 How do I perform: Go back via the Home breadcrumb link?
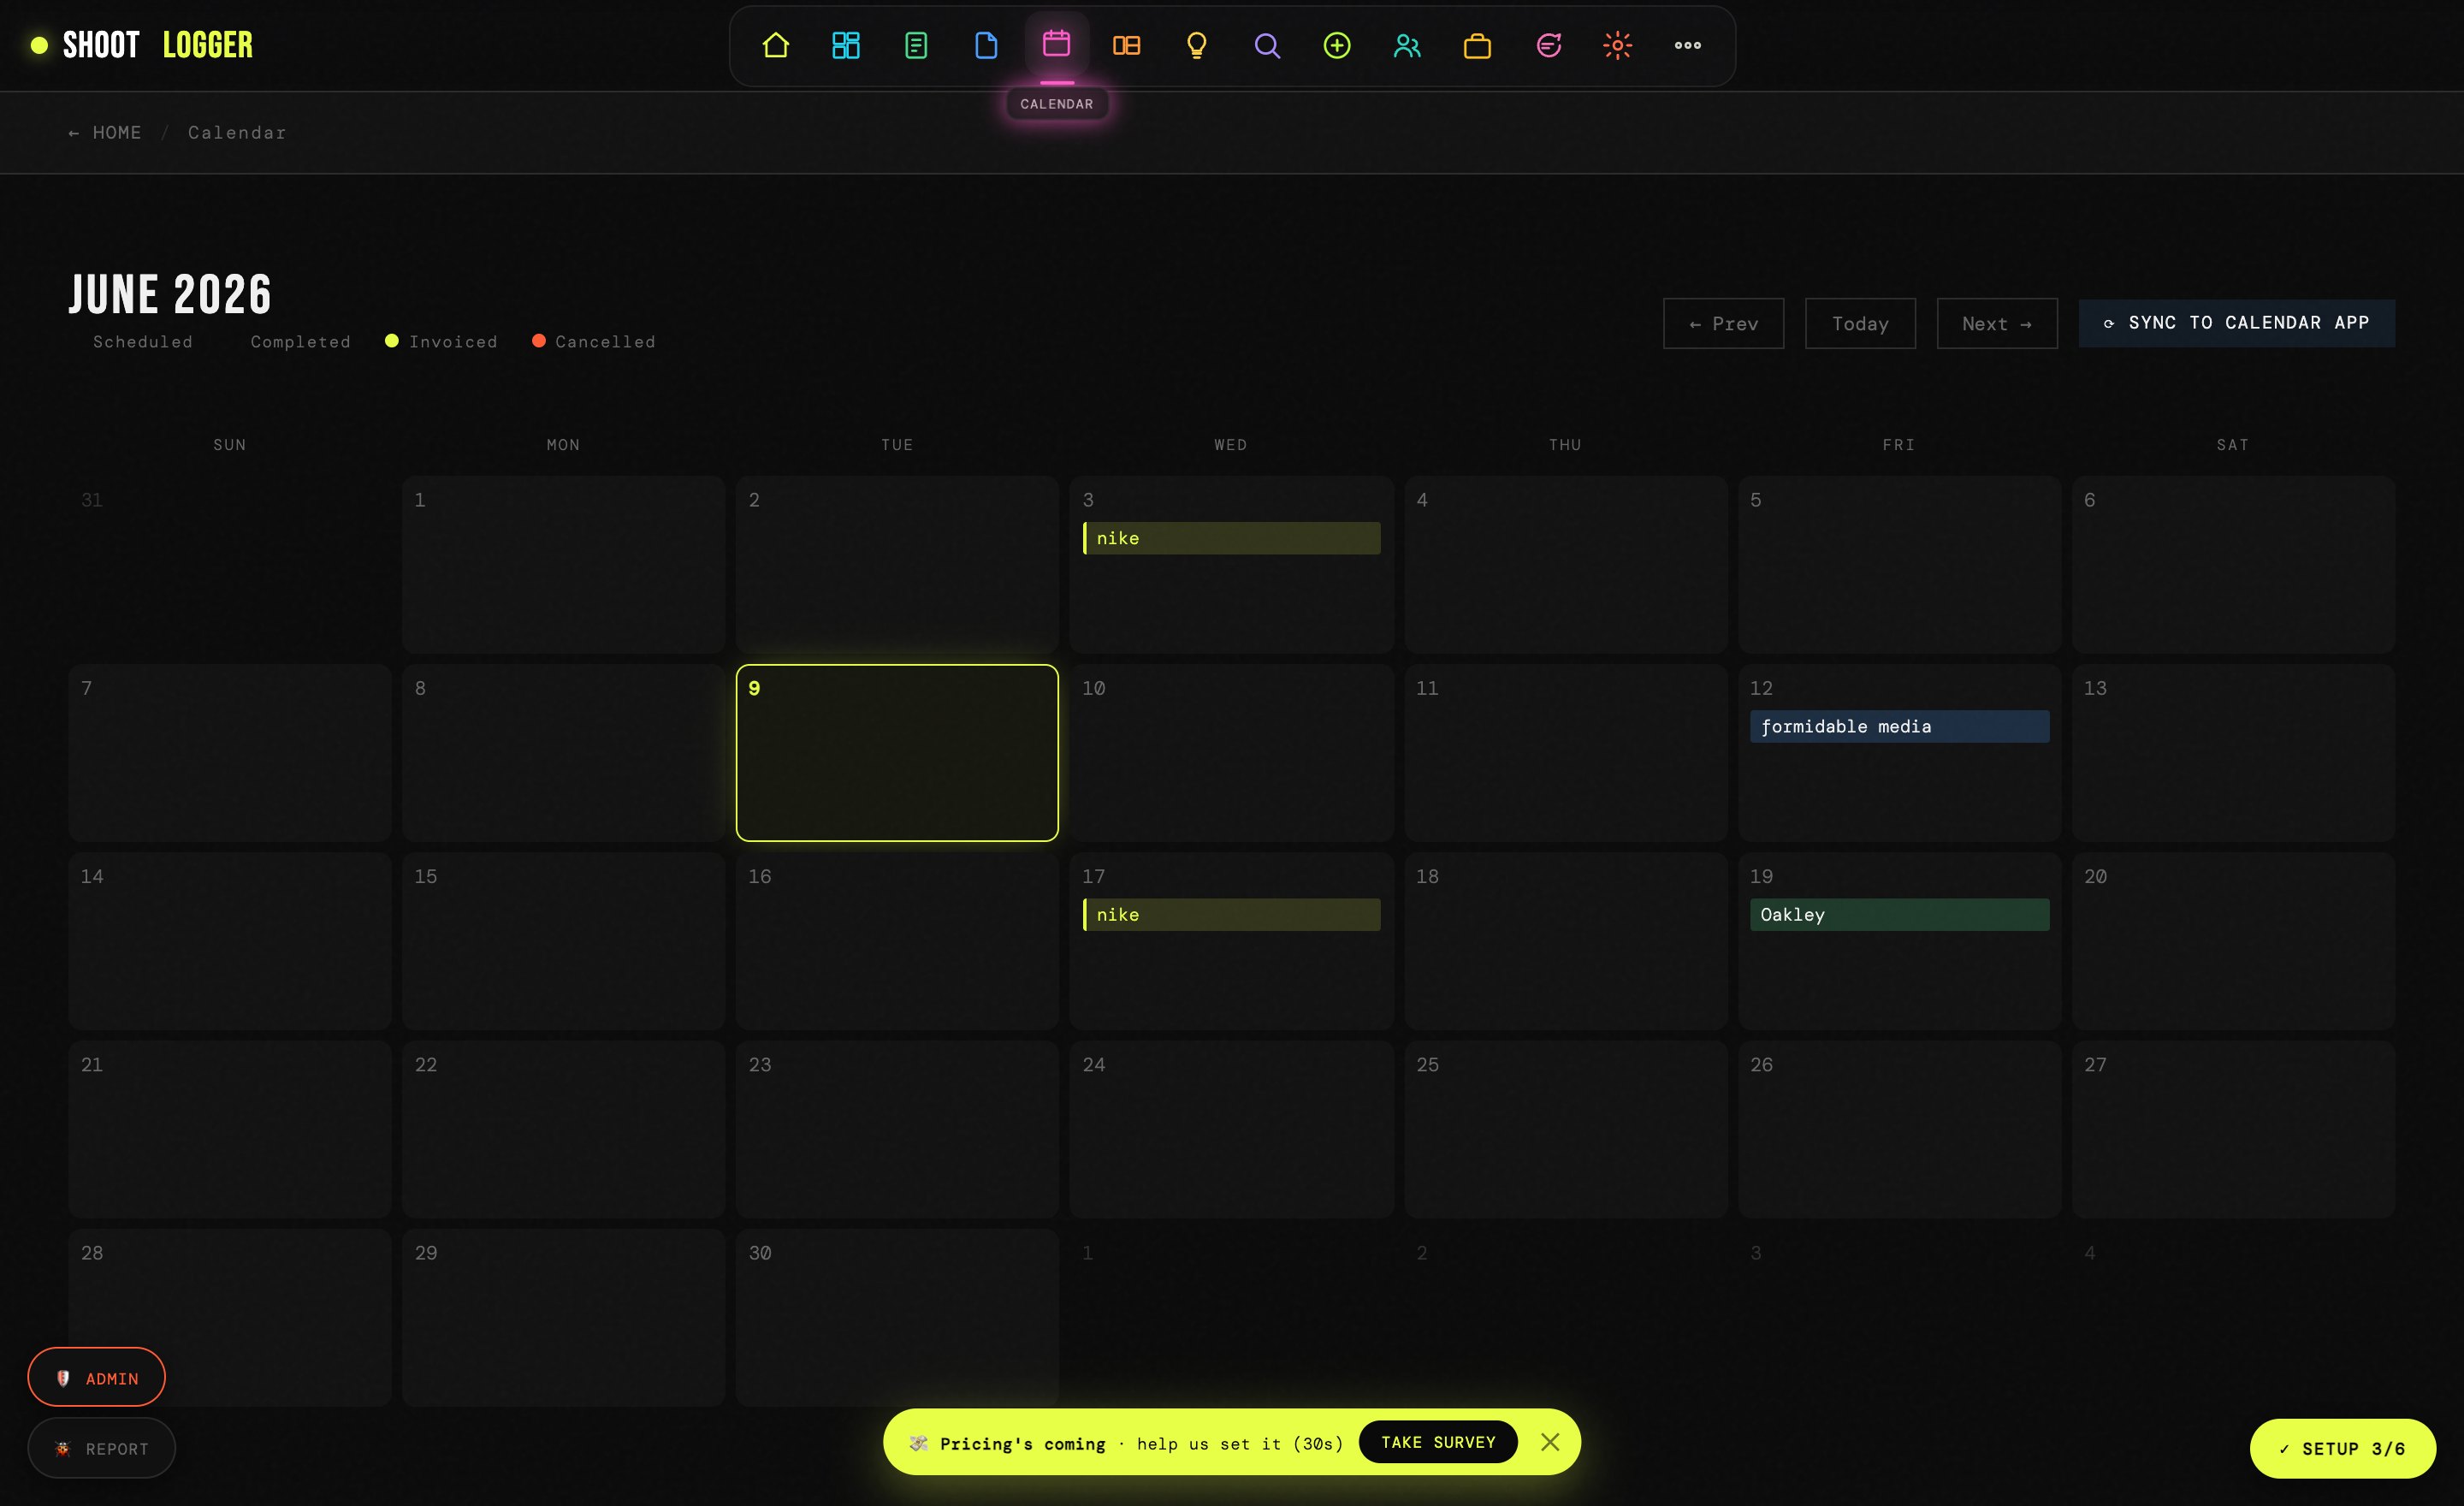(105, 133)
